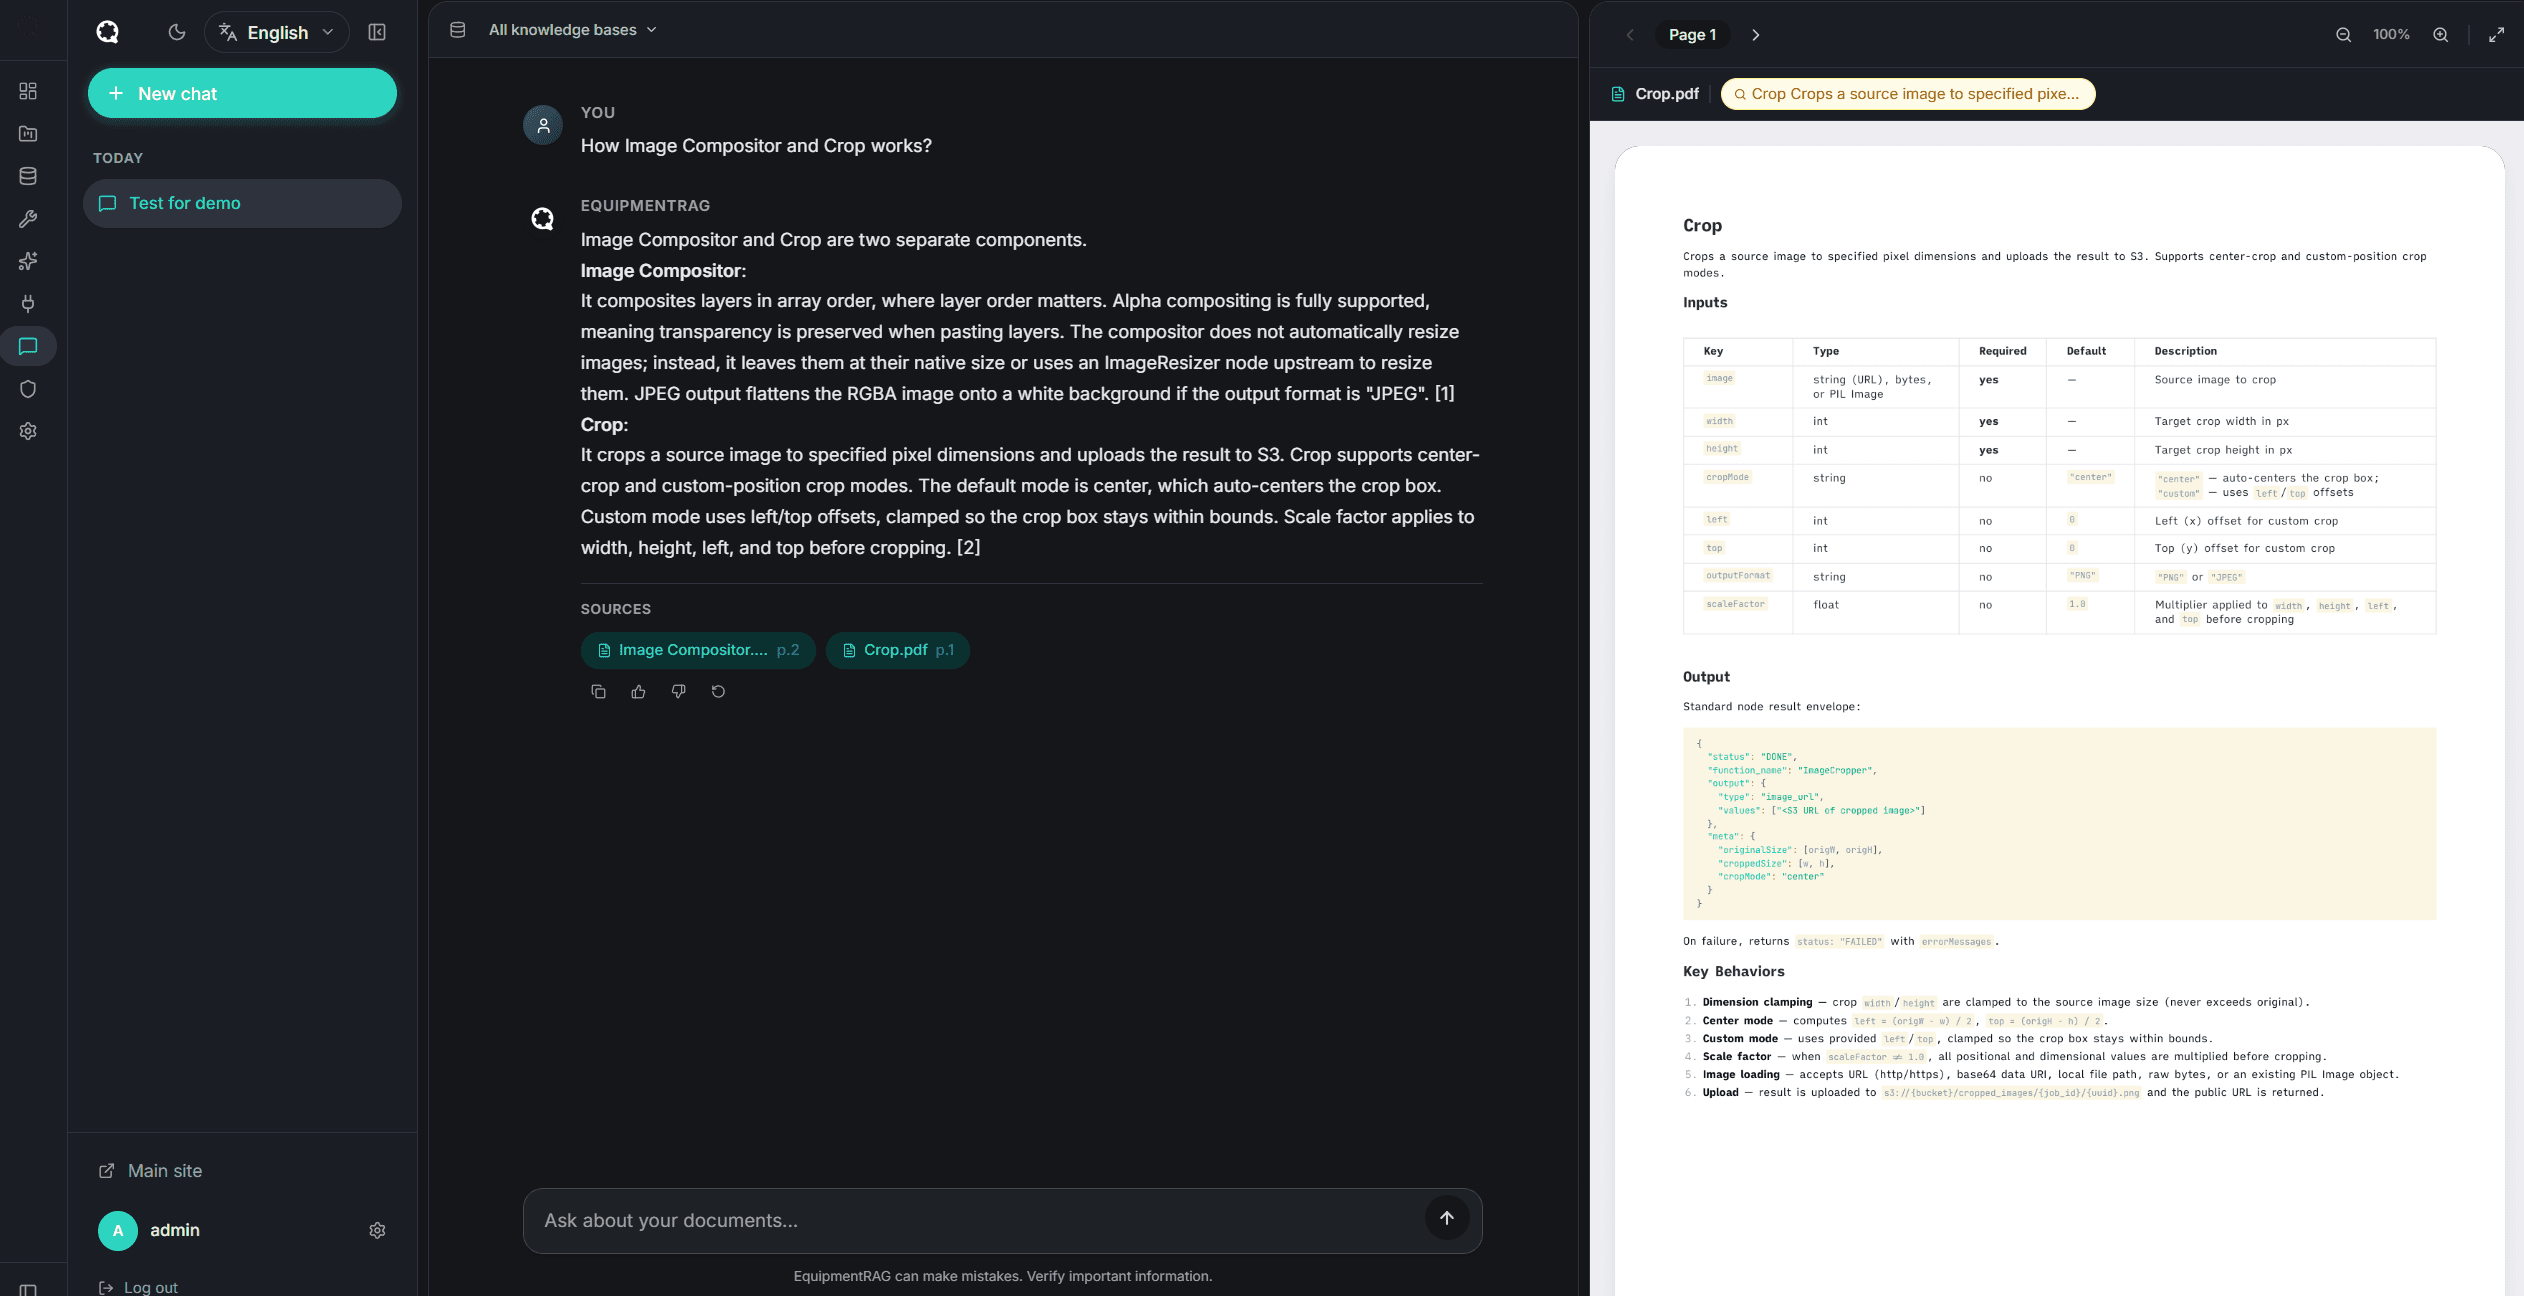Screen dimensions: 2524x1296
Task: Open the English language dropdown
Action: click(x=277, y=32)
